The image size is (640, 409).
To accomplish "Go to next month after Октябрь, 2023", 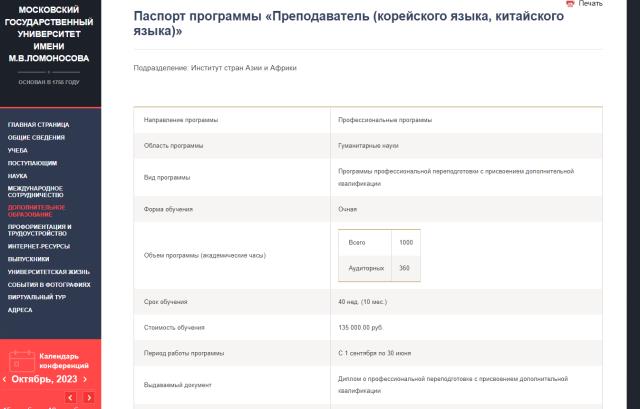I will pyautogui.click(x=85, y=380).
